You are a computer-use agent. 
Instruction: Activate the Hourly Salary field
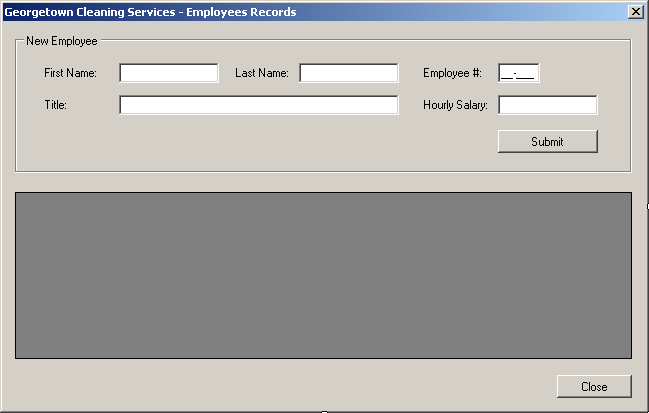[x=548, y=105]
